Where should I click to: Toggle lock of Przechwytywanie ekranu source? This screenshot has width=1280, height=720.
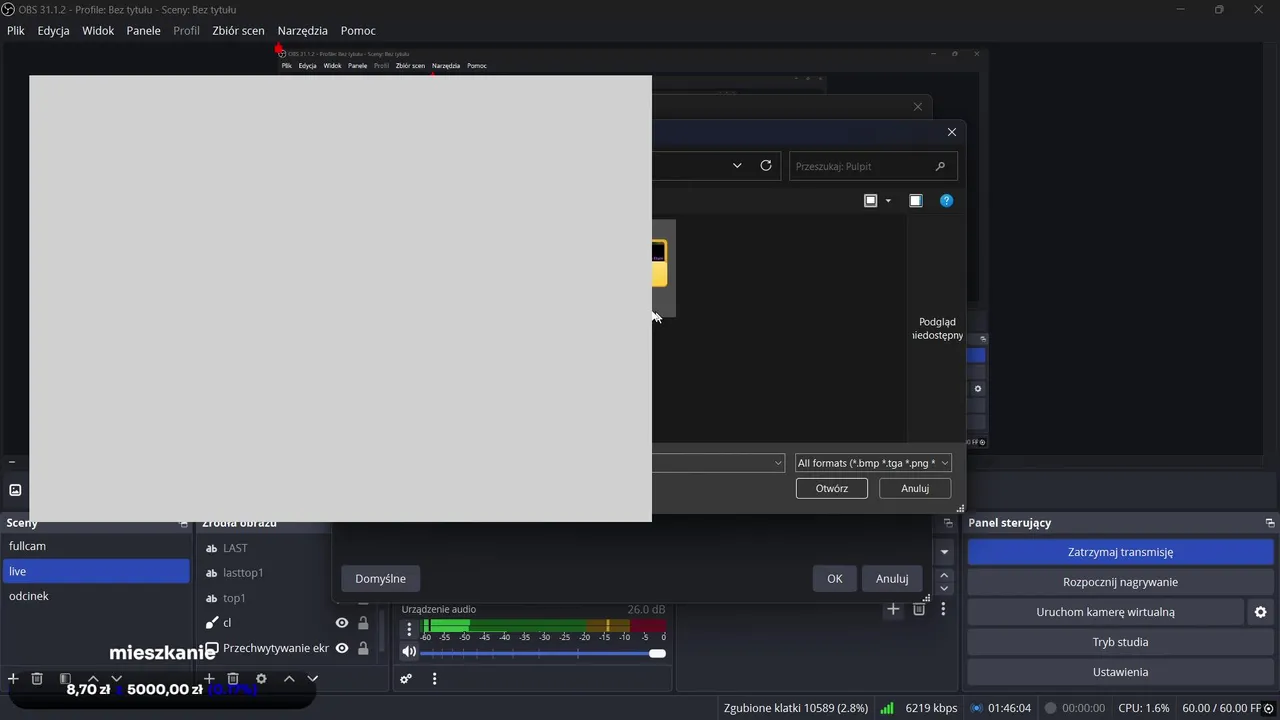tap(363, 648)
